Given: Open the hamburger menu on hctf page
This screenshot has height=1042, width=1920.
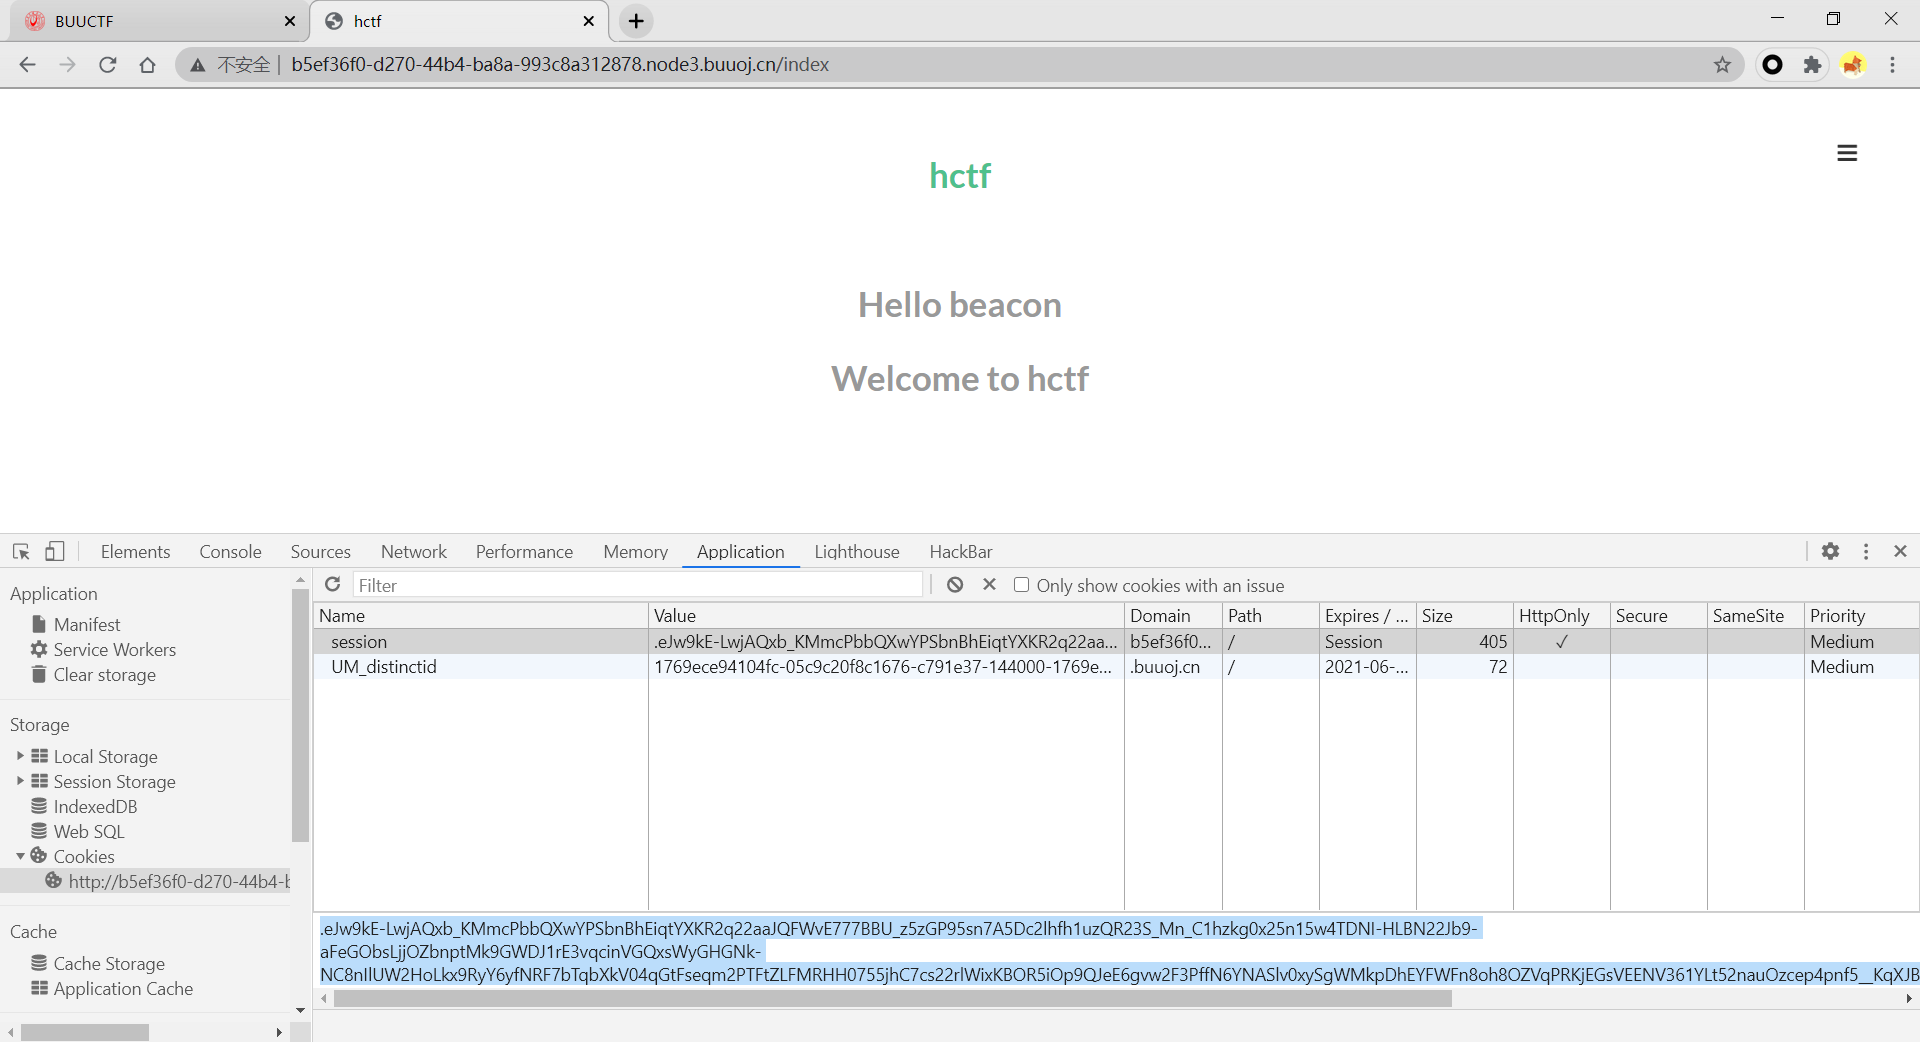Looking at the screenshot, I should (x=1847, y=153).
